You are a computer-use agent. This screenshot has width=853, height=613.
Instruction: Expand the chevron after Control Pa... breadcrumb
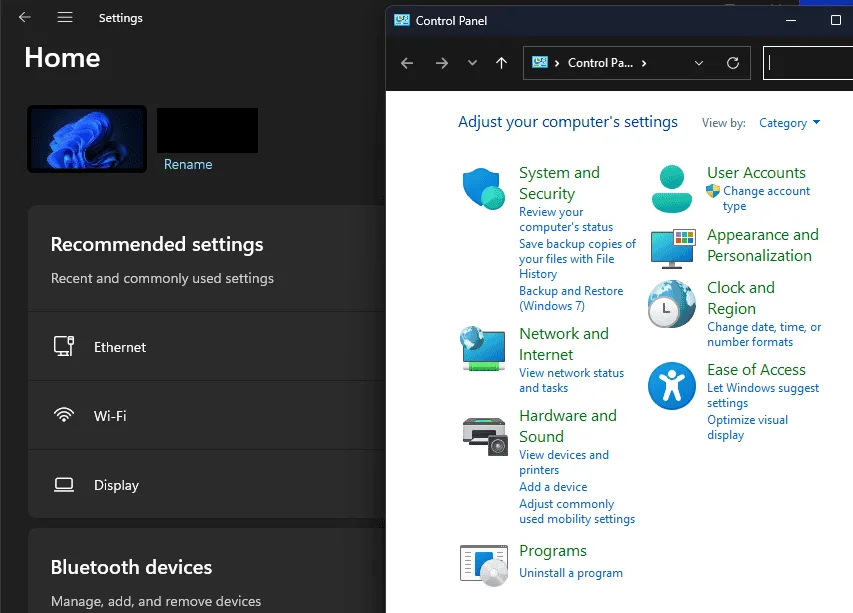tap(644, 63)
